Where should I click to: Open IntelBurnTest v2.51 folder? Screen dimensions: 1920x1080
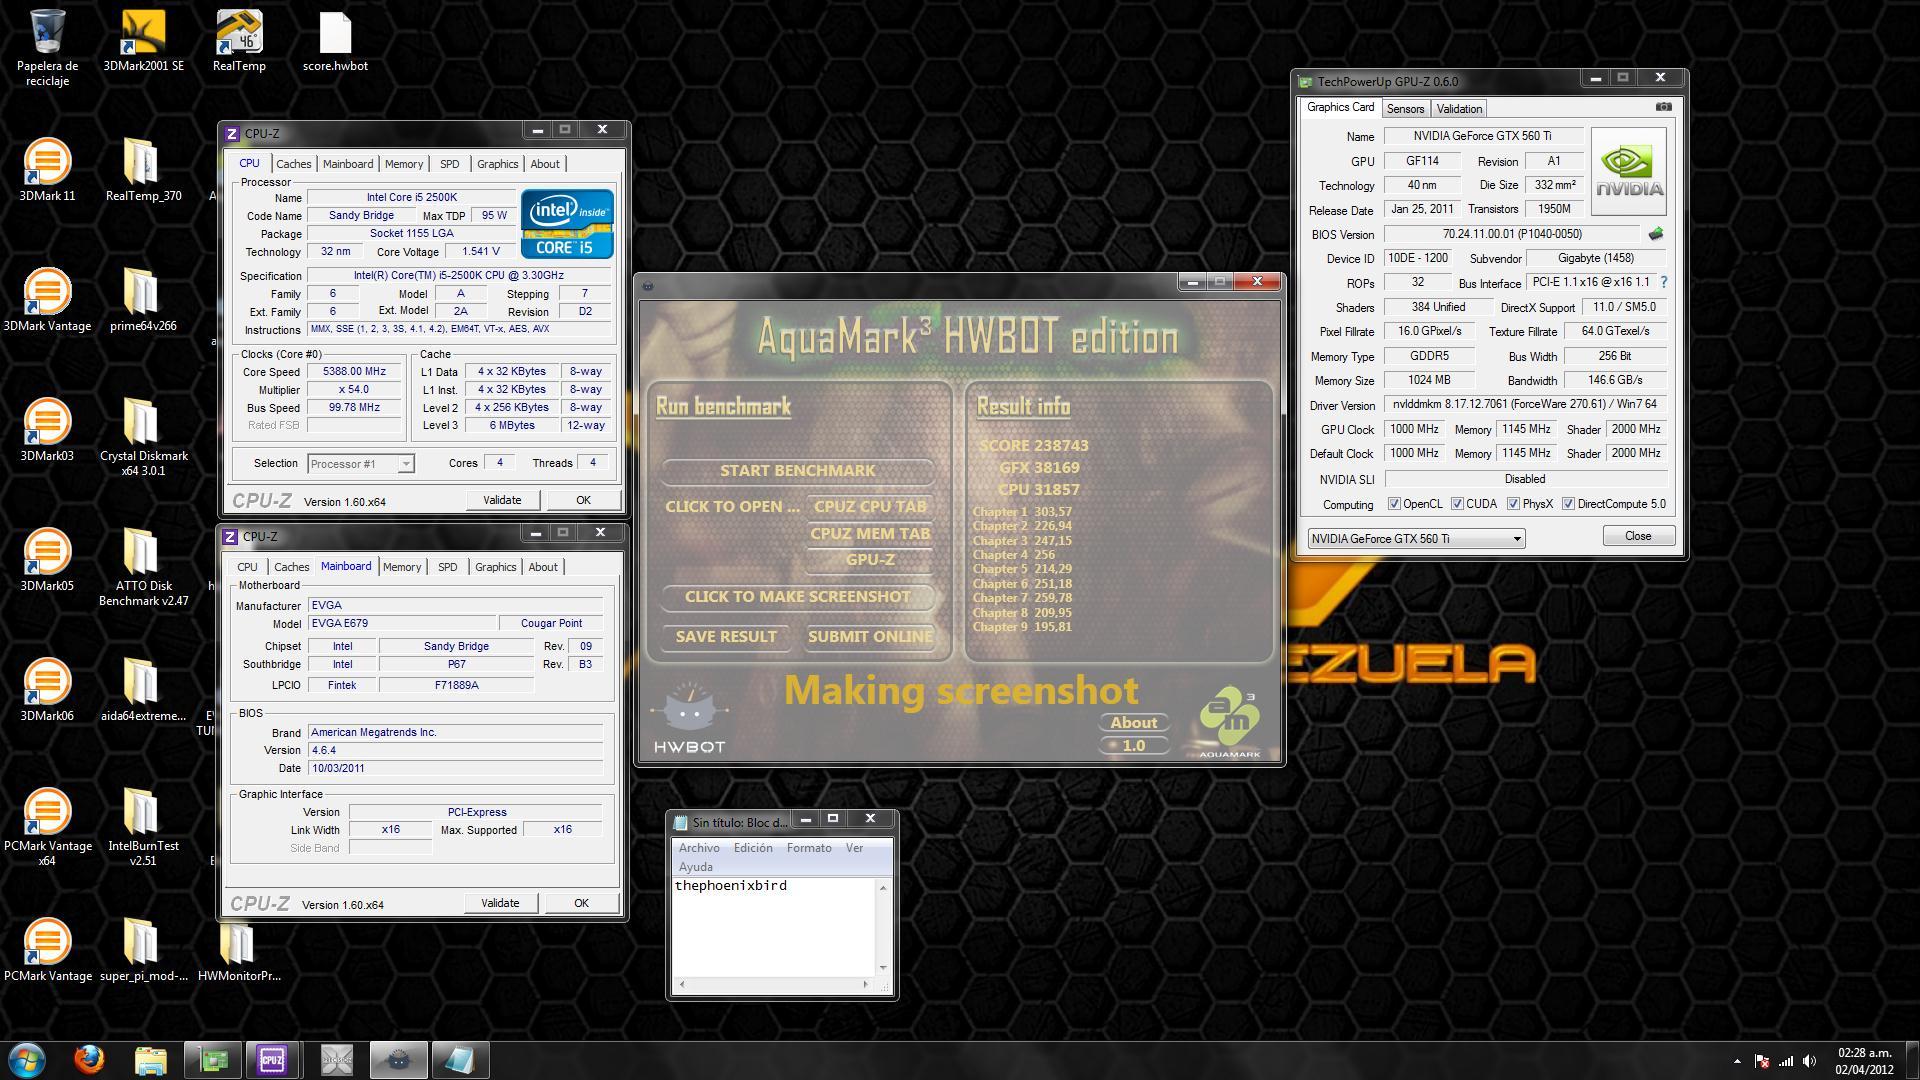pos(143,827)
